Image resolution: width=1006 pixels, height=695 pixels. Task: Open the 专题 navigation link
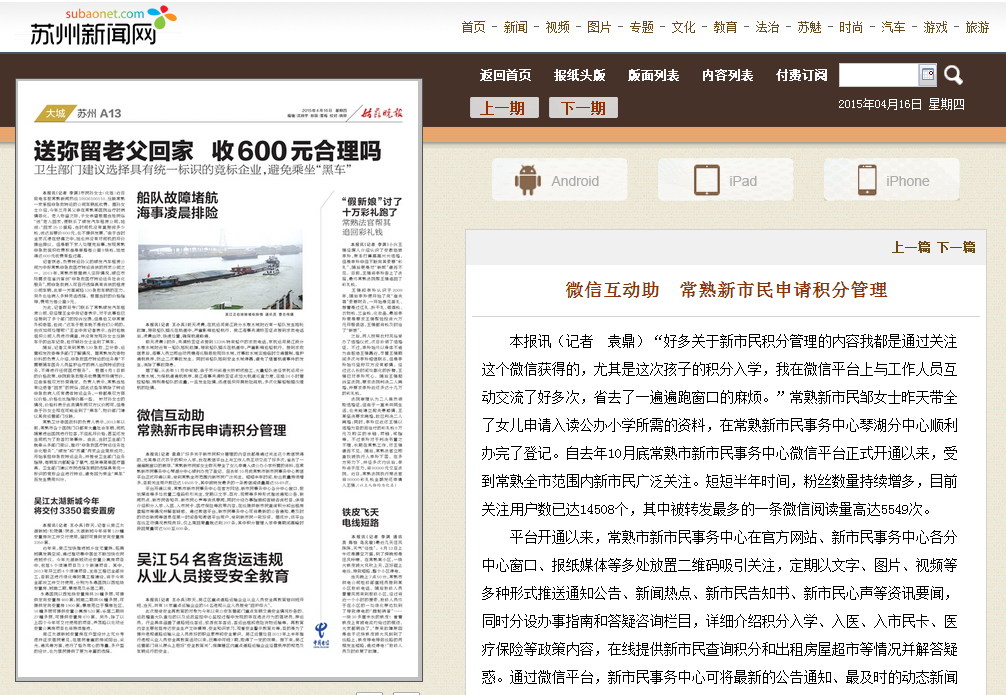tap(641, 27)
